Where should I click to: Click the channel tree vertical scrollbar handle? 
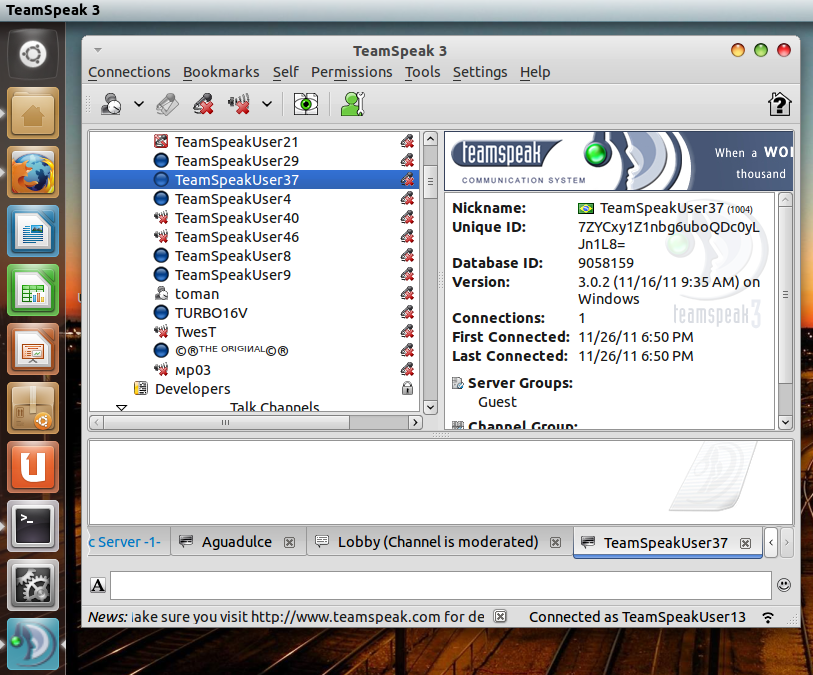pyautogui.click(x=430, y=181)
